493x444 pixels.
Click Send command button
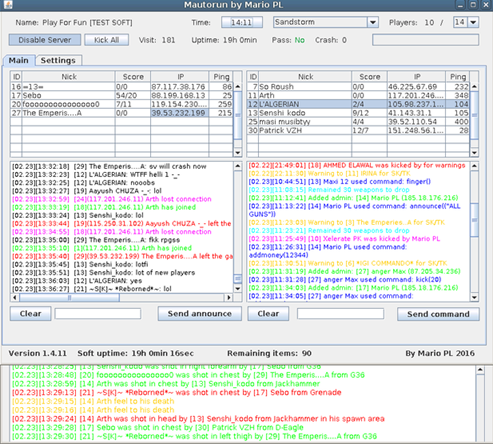(x=438, y=314)
